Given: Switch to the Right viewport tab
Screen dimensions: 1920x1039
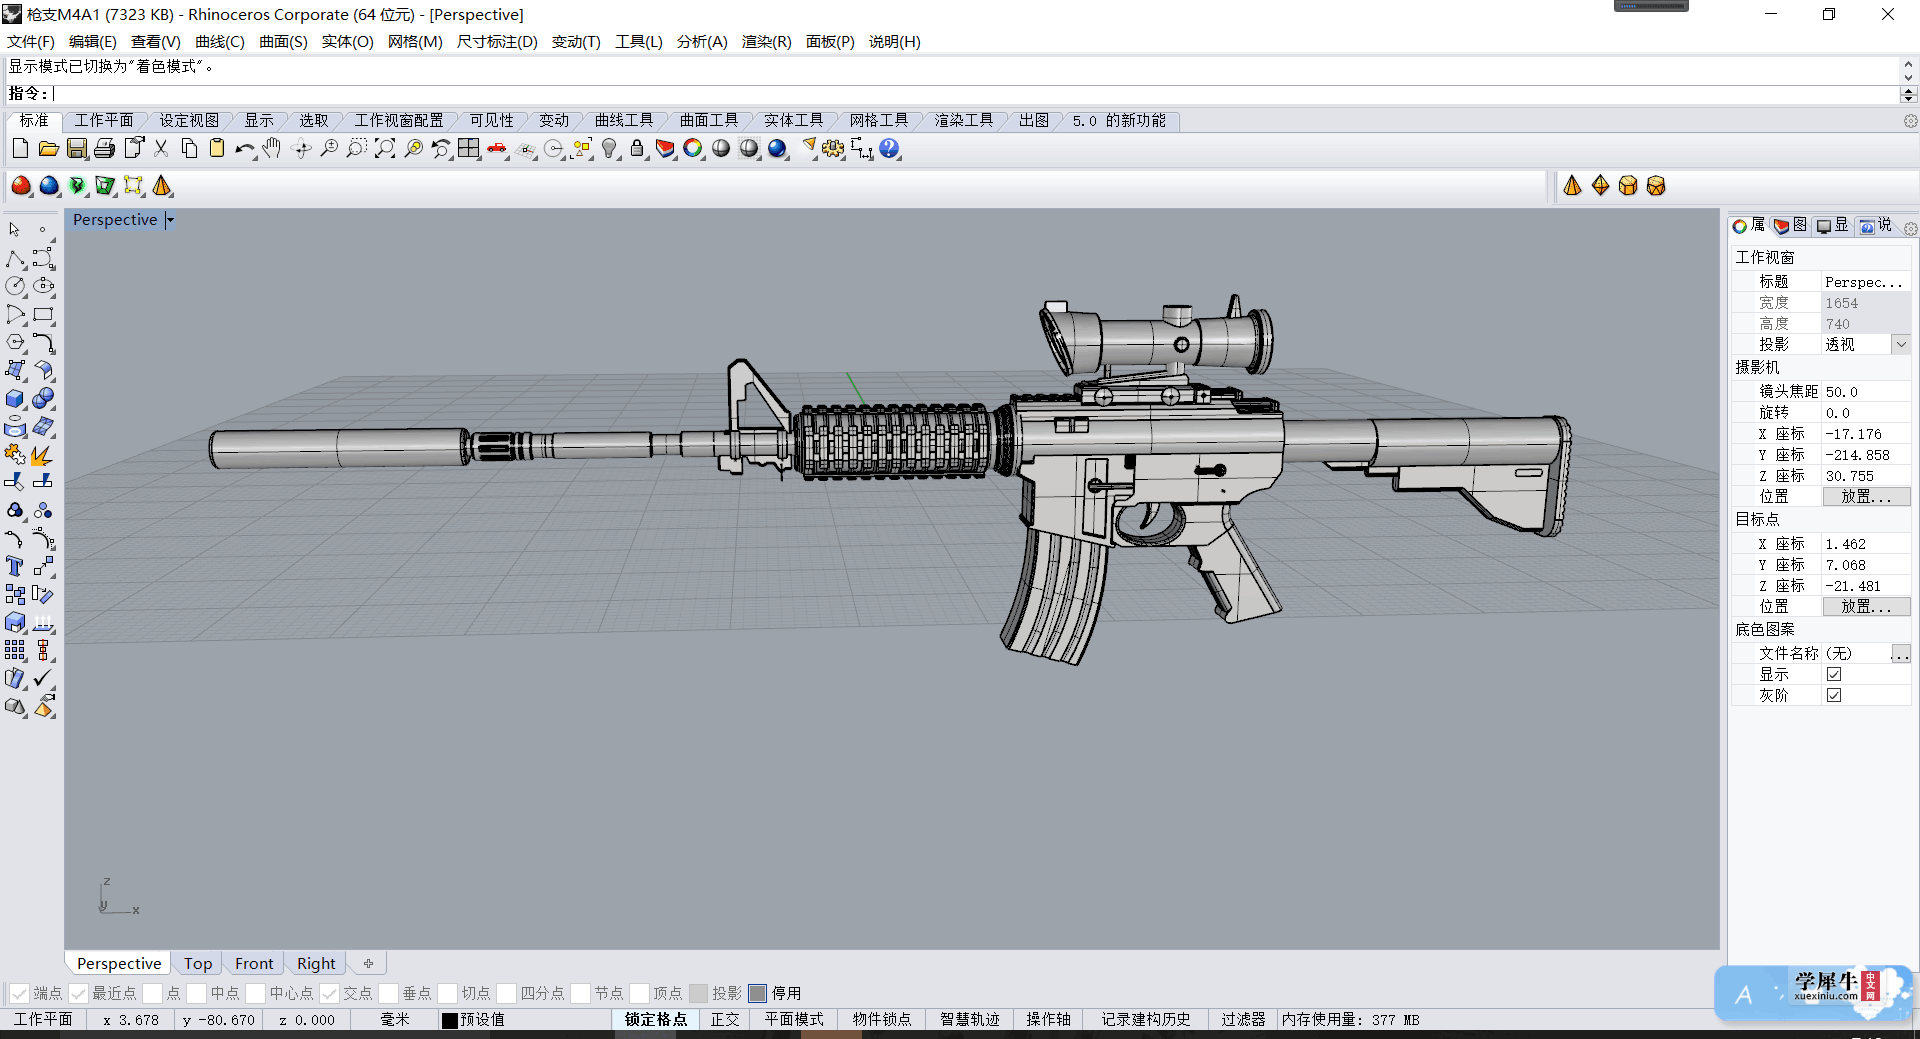Looking at the screenshot, I should (x=316, y=964).
